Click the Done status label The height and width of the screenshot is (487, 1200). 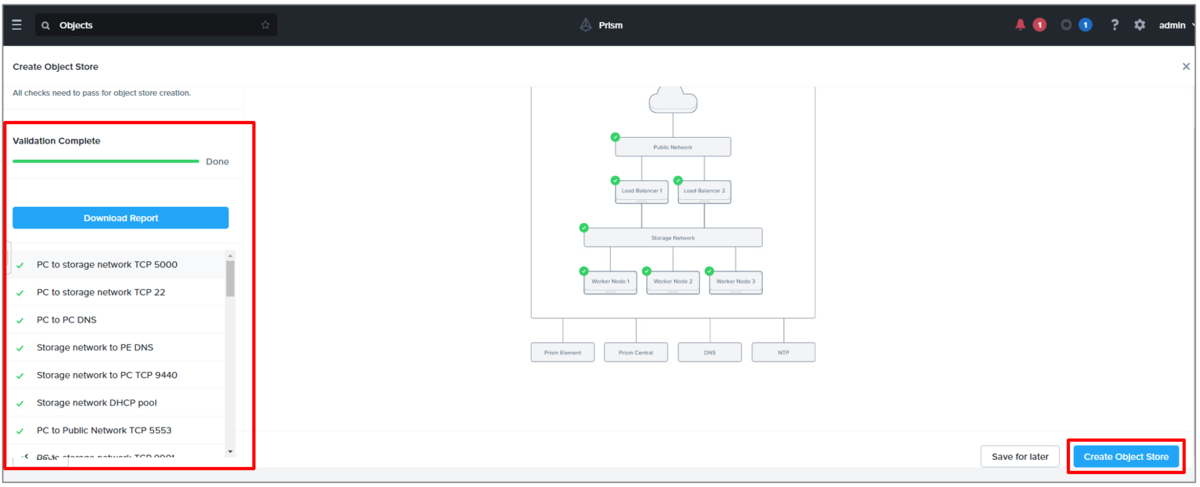[x=217, y=161]
